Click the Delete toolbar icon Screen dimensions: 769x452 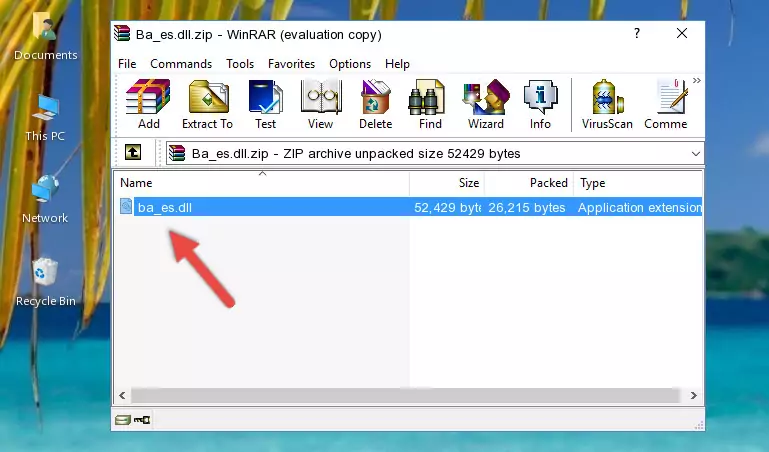[375, 104]
